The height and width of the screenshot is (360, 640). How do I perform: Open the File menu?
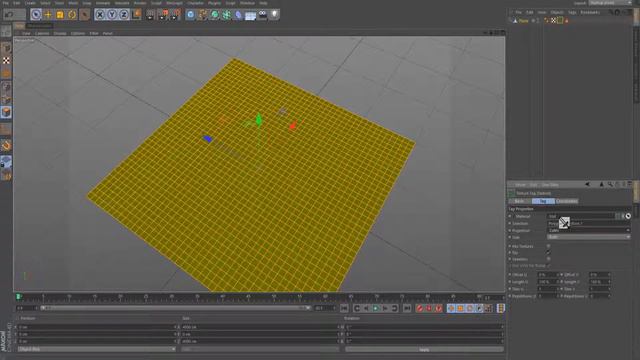click(6, 3)
